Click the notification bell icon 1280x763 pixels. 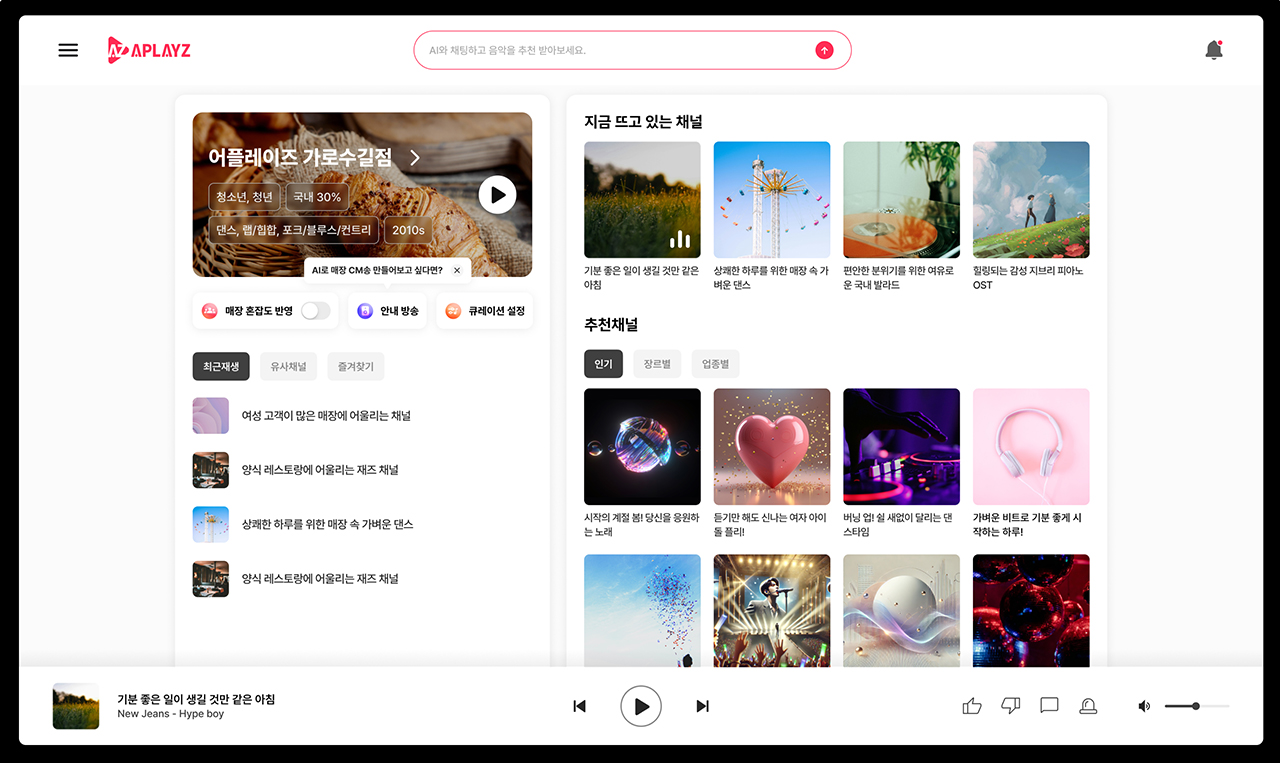(x=1214, y=50)
